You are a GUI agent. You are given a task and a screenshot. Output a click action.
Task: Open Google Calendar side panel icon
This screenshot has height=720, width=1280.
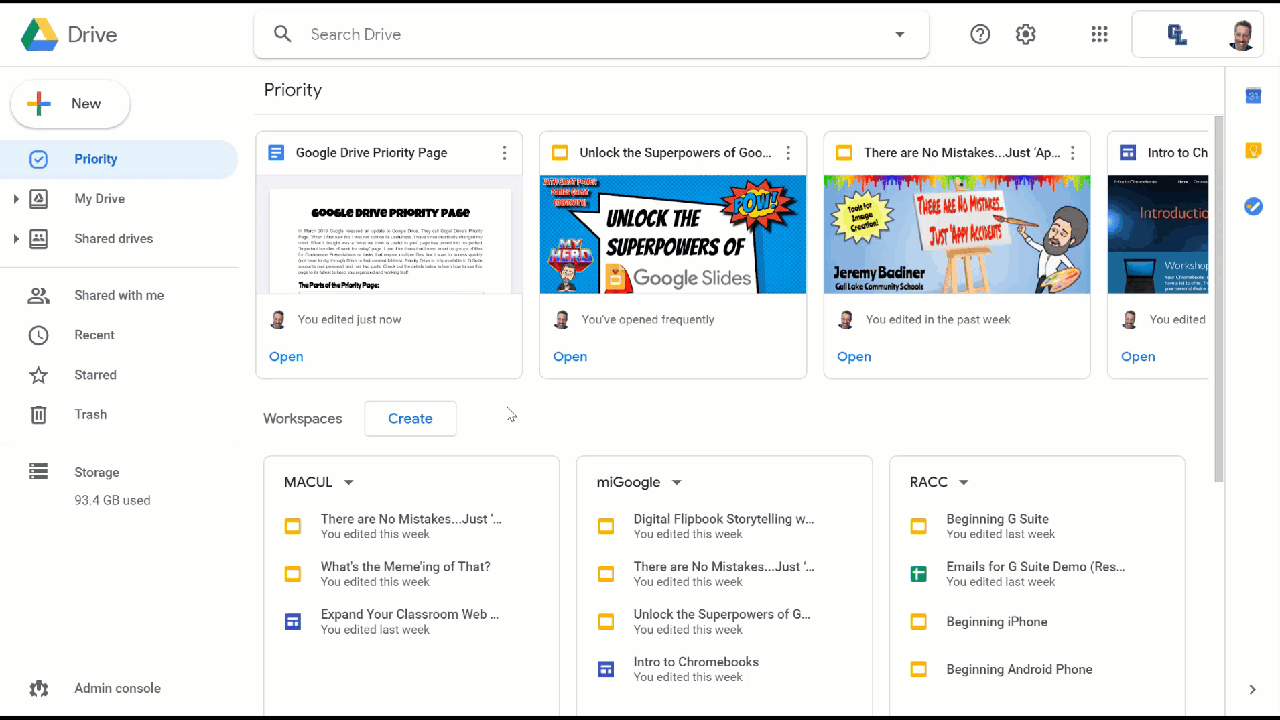tap(1253, 96)
